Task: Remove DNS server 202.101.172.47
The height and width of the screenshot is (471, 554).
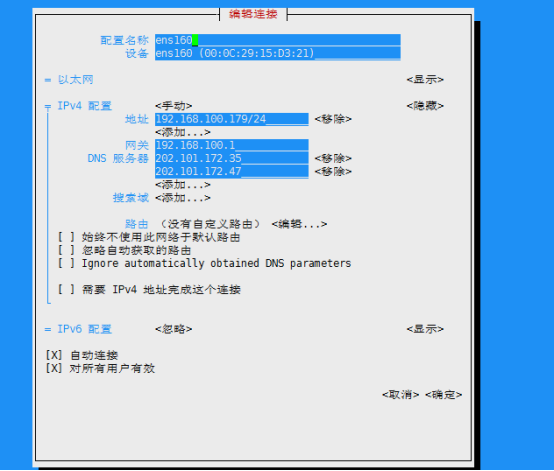Action: pos(333,171)
